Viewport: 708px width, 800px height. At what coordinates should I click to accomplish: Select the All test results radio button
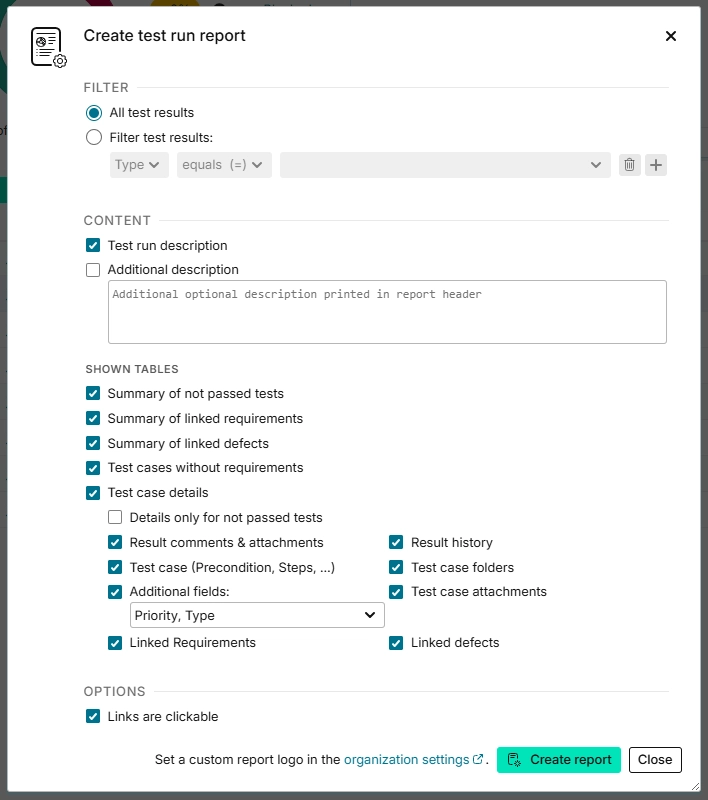[x=93, y=112]
